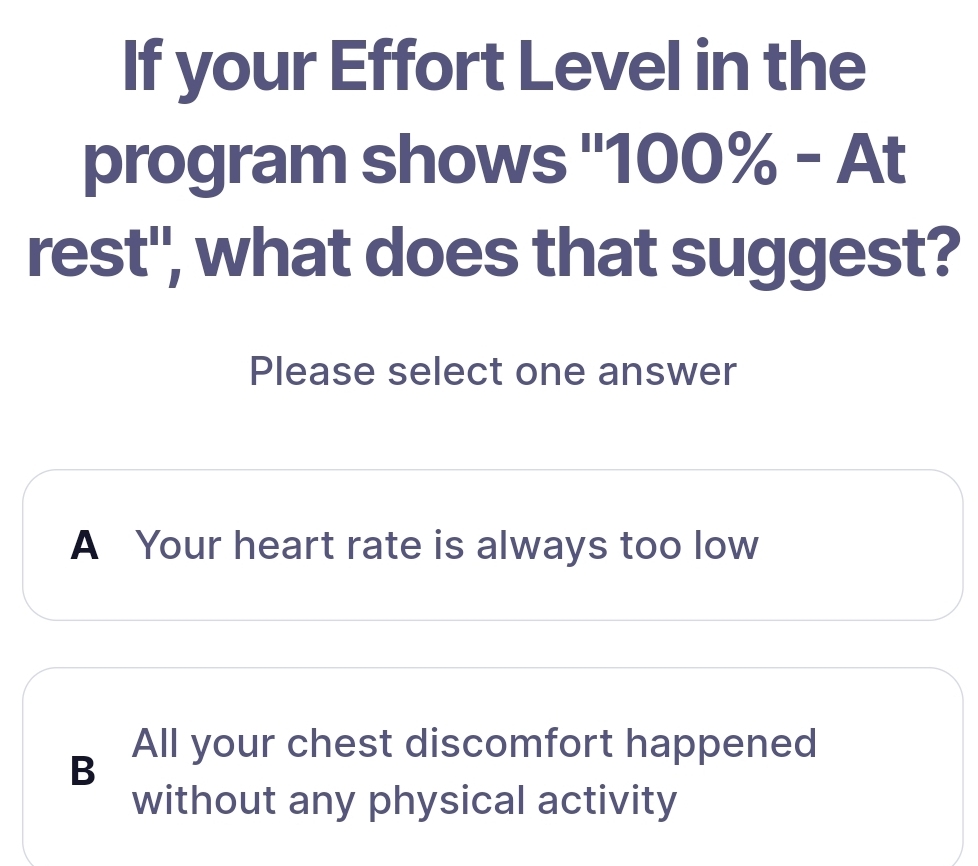This screenshot has height=866, width=978.
Task: Click the 'Please select one answer' instruction
Action: point(492,372)
